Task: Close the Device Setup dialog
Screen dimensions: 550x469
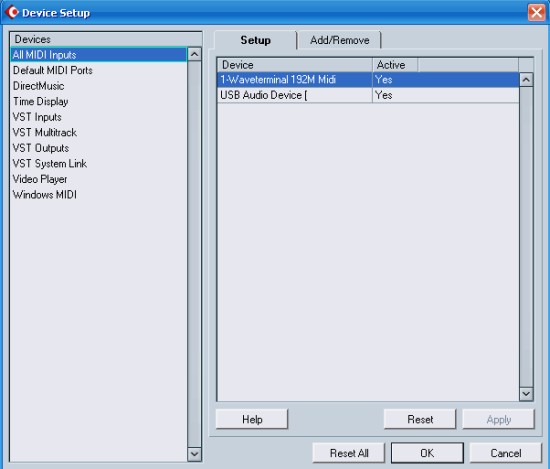Action: coord(536,13)
